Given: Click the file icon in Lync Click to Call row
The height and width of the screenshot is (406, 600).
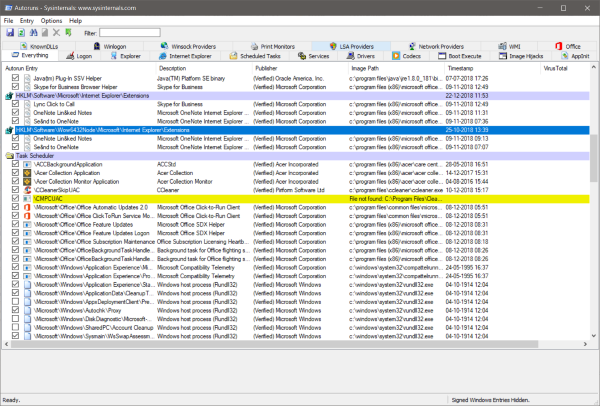Looking at the screenshot, I should coord(27,104).
